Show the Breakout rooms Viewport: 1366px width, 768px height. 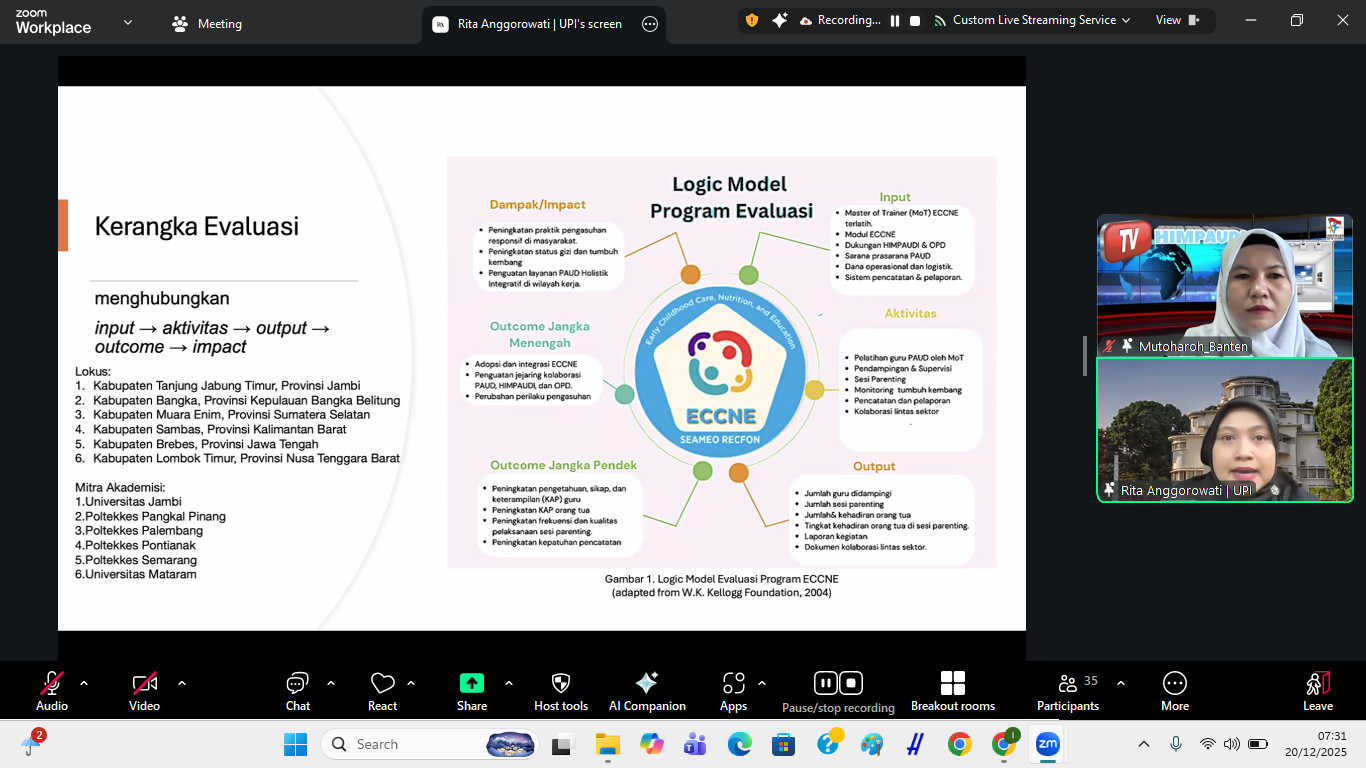(x=952, y=691)
